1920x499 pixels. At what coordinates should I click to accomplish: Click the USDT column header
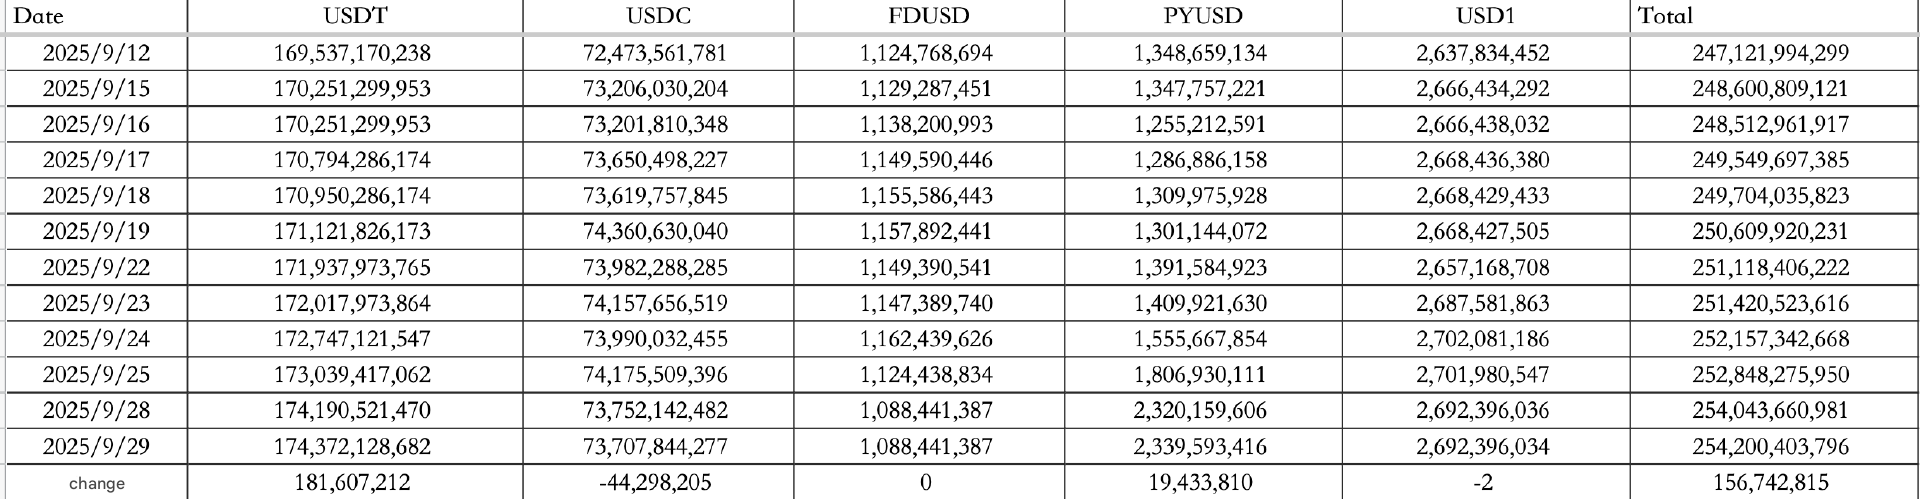pos(356,16)
